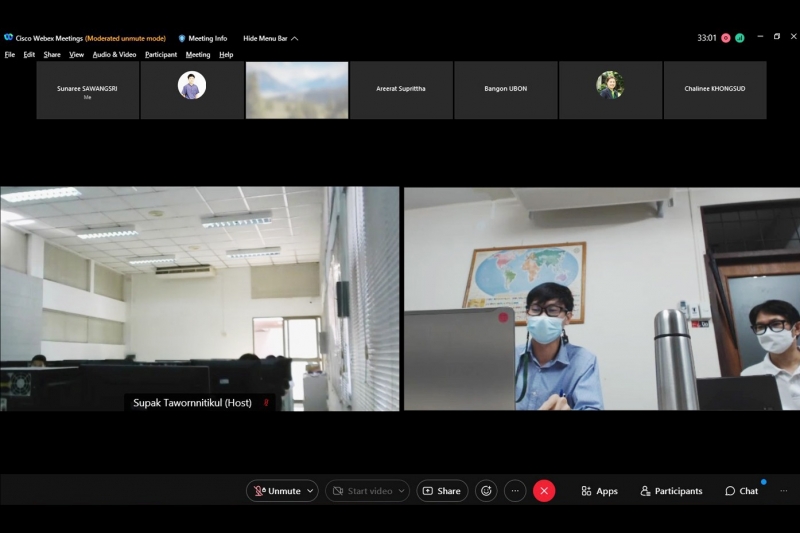Image resolution: width=800 pixels, height=533 pixels.
Task: Open the Participant menu
Action: pos(161,54)
